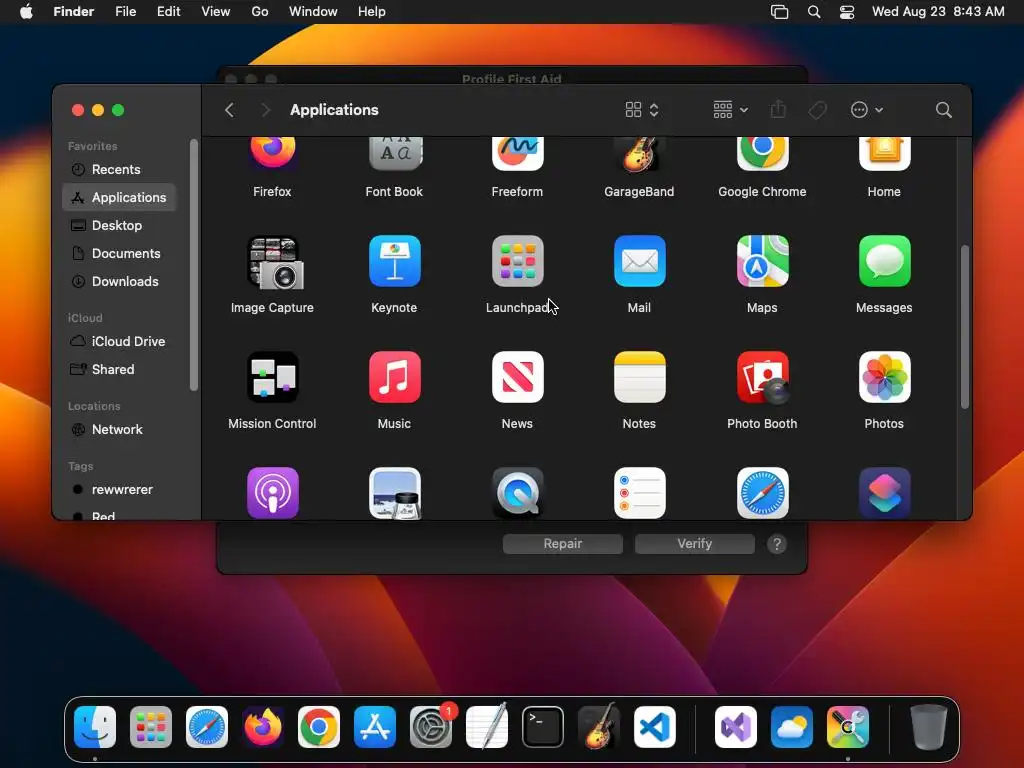Click the Repair button in First Aid window

point(562,543)
